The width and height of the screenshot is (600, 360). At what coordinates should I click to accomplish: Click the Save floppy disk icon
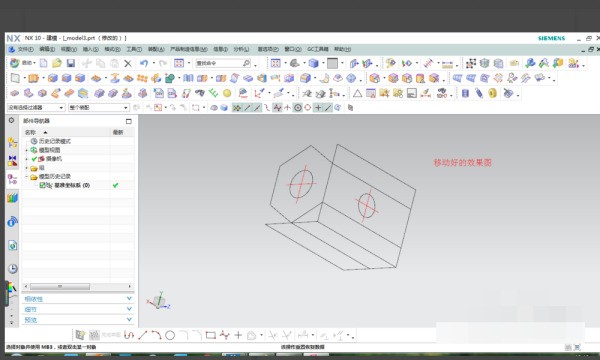click(70, 63)
